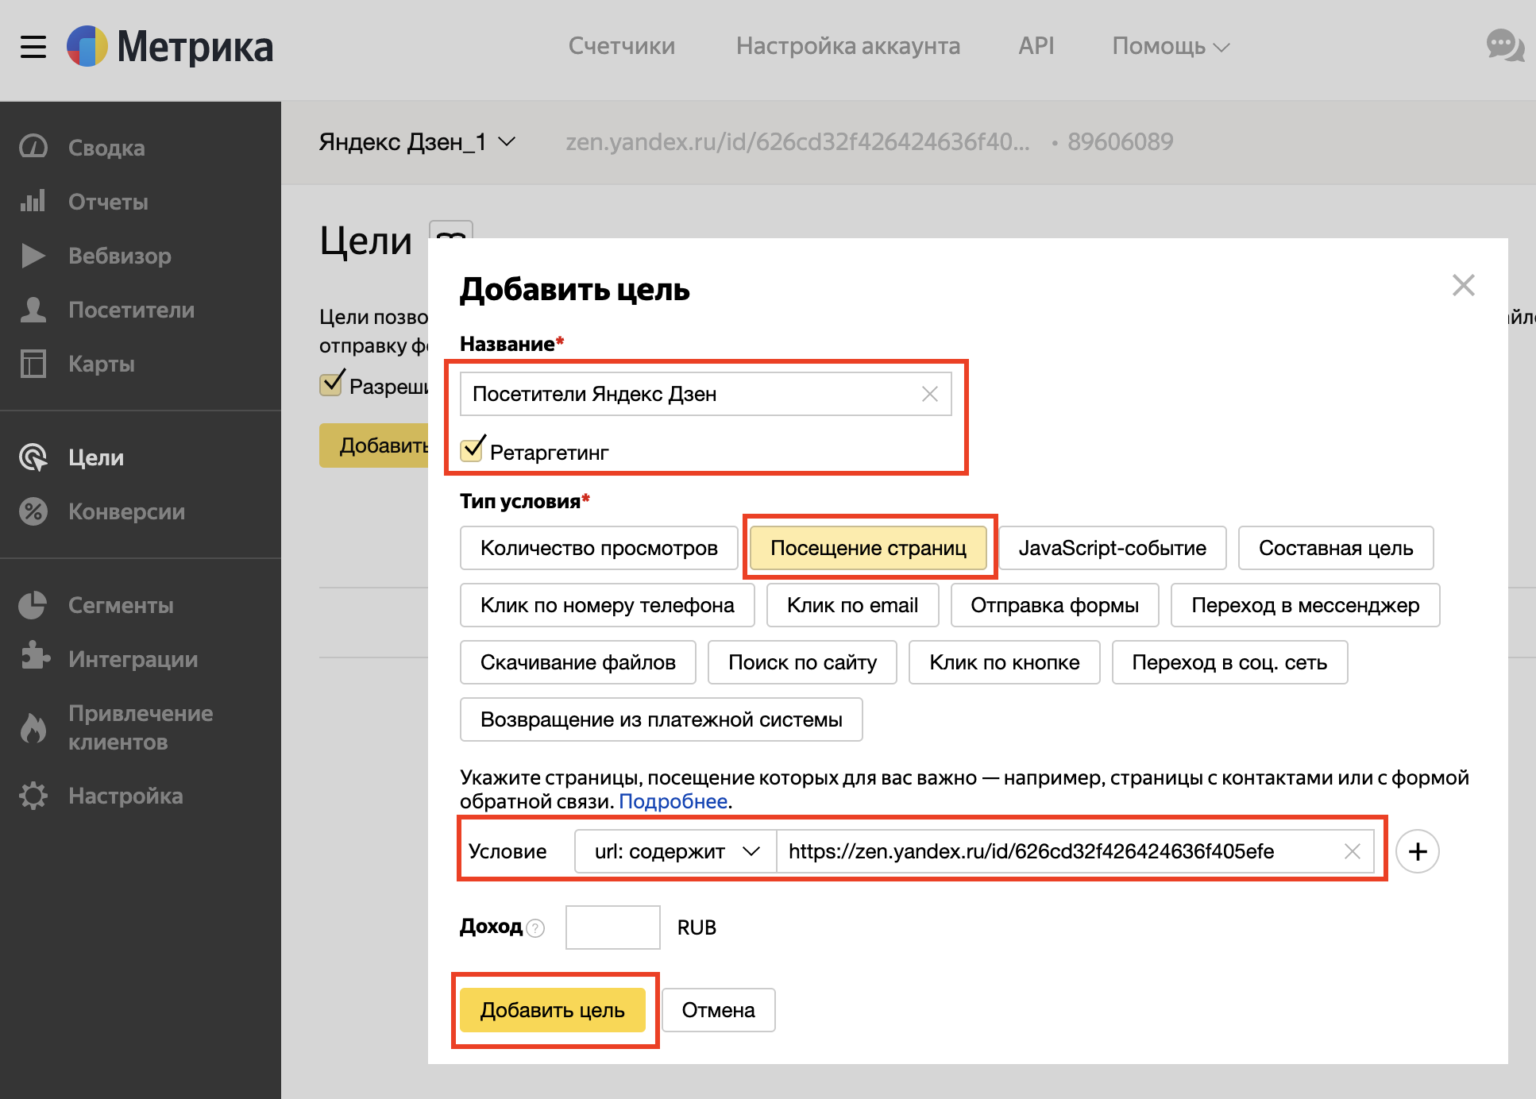
Task: Open the hamburger menu icon
Action: pos(33,47)
